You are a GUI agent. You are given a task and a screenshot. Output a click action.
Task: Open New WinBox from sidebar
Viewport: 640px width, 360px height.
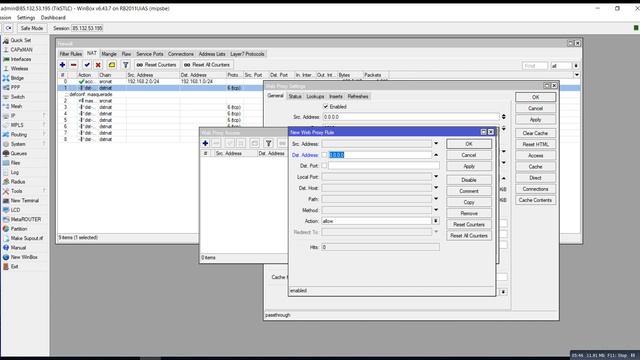point(24,257)
